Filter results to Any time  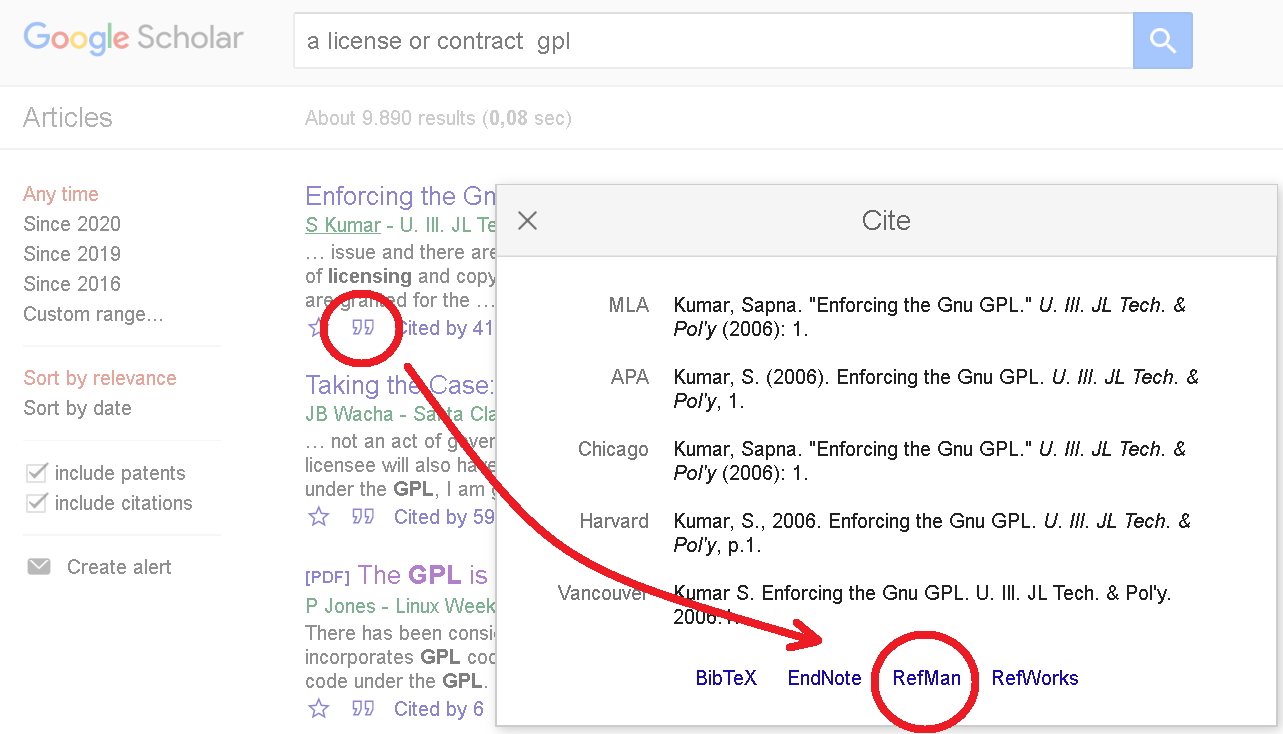click(x=61, y=194)
